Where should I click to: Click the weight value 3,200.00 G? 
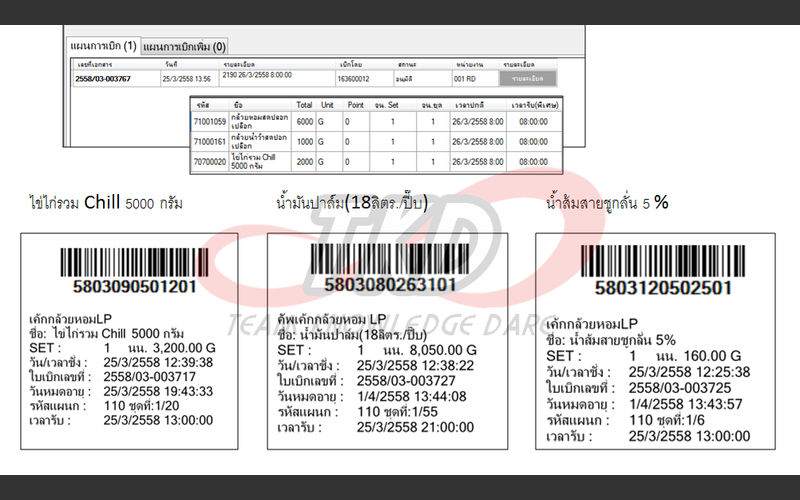(x=184, y=348)
